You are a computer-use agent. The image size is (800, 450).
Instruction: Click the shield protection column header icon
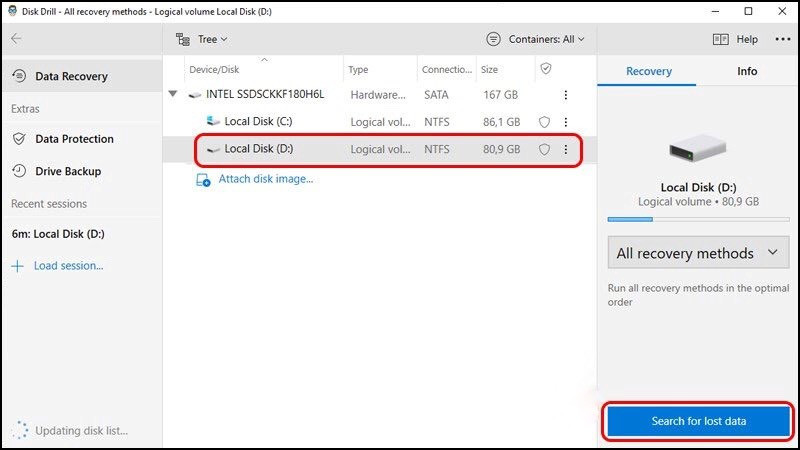[545, 69]
